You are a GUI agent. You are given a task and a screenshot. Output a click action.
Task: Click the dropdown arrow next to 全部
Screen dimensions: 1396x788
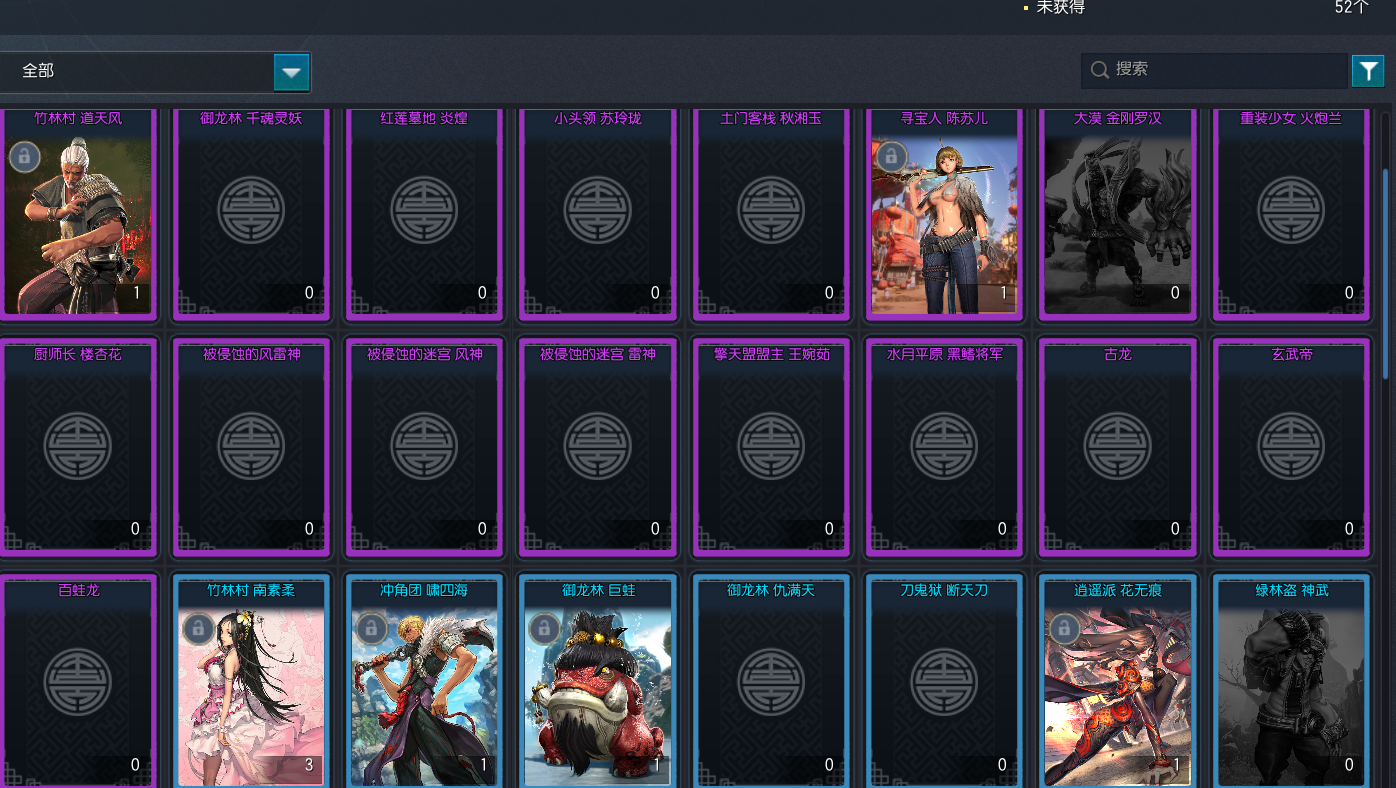(292, 72)
